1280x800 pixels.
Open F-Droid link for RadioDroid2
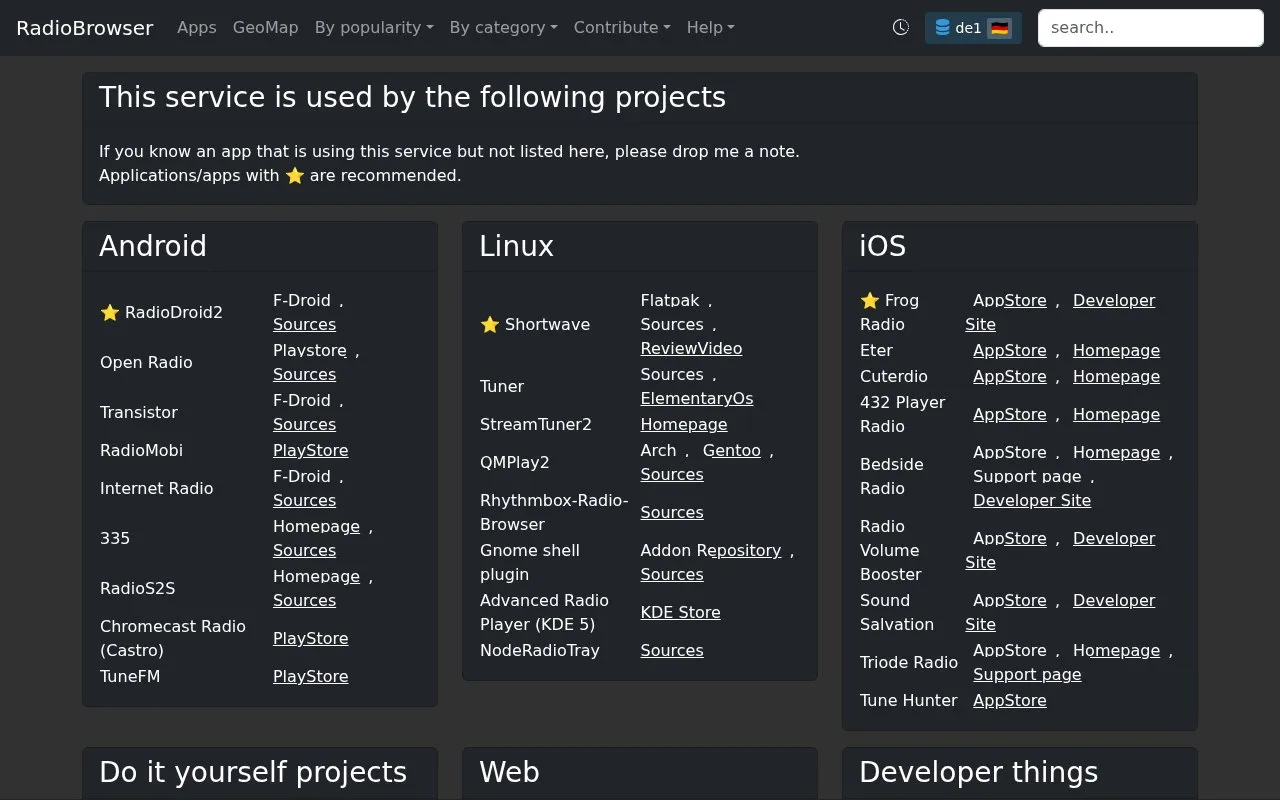tap(302, 301)
